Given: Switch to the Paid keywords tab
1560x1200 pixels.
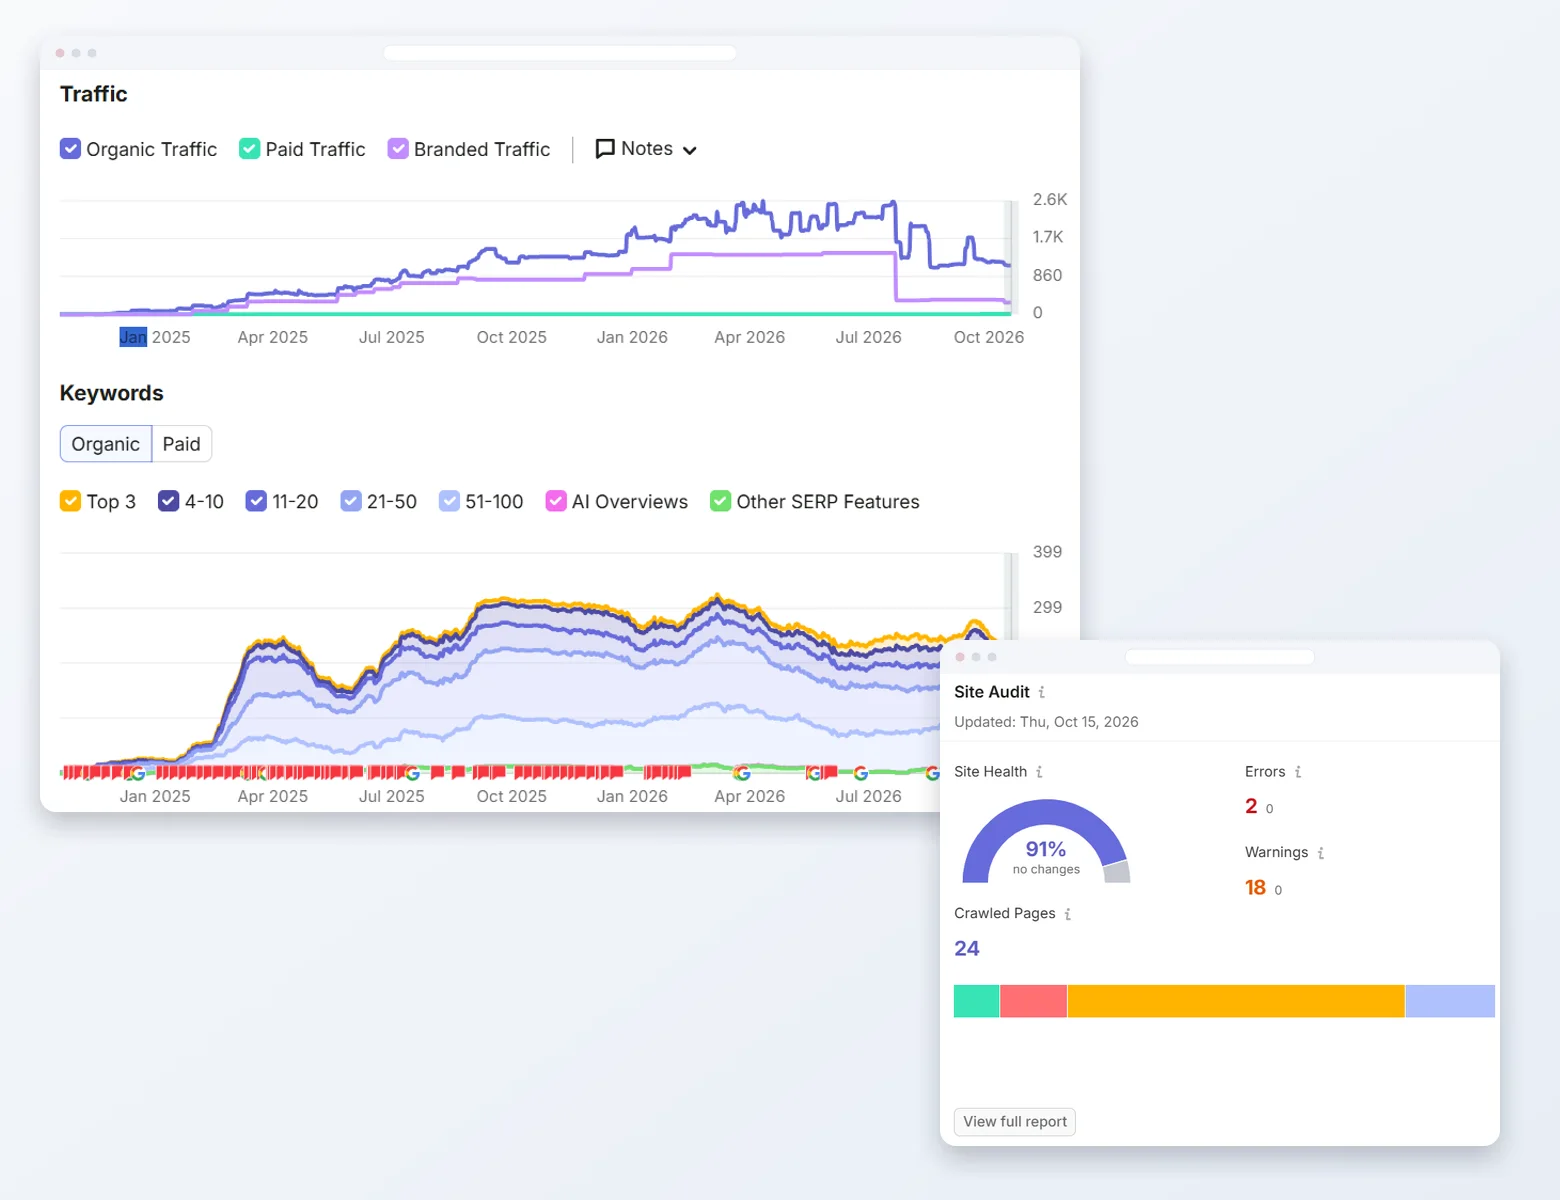Looking at the screenshot, I should 181,444.
